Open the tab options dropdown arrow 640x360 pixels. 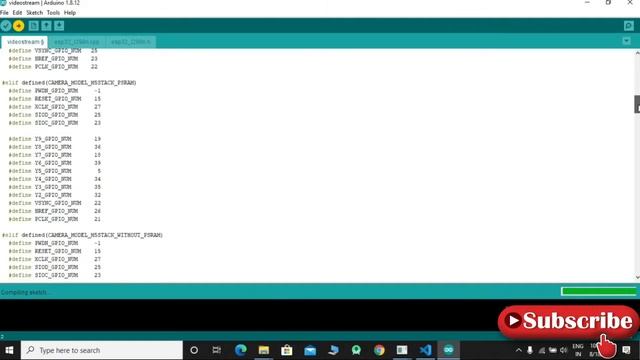tap(627, 41)
